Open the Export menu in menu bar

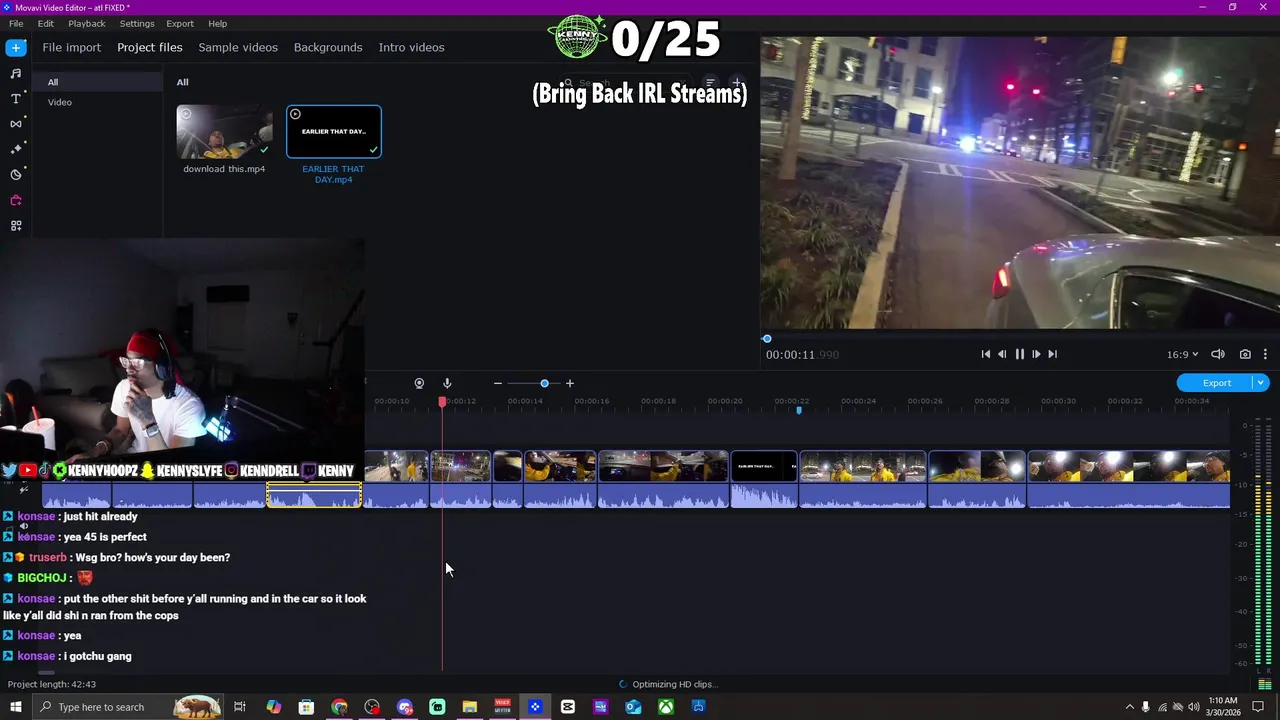point(180,23)
